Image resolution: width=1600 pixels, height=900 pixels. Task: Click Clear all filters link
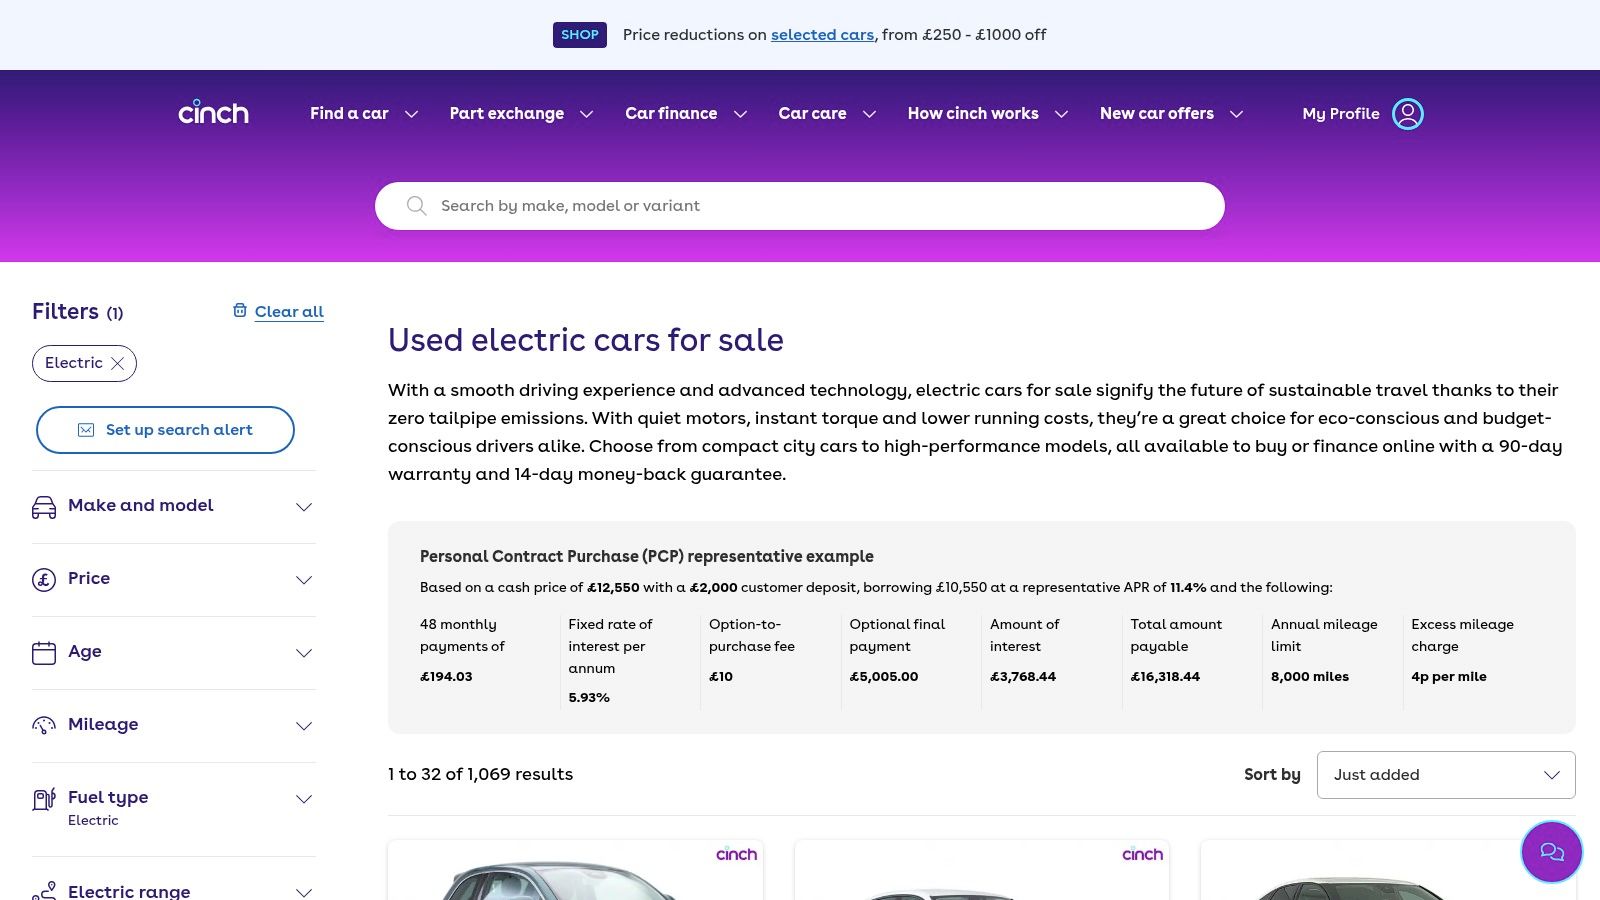click(x=289, y=312)
